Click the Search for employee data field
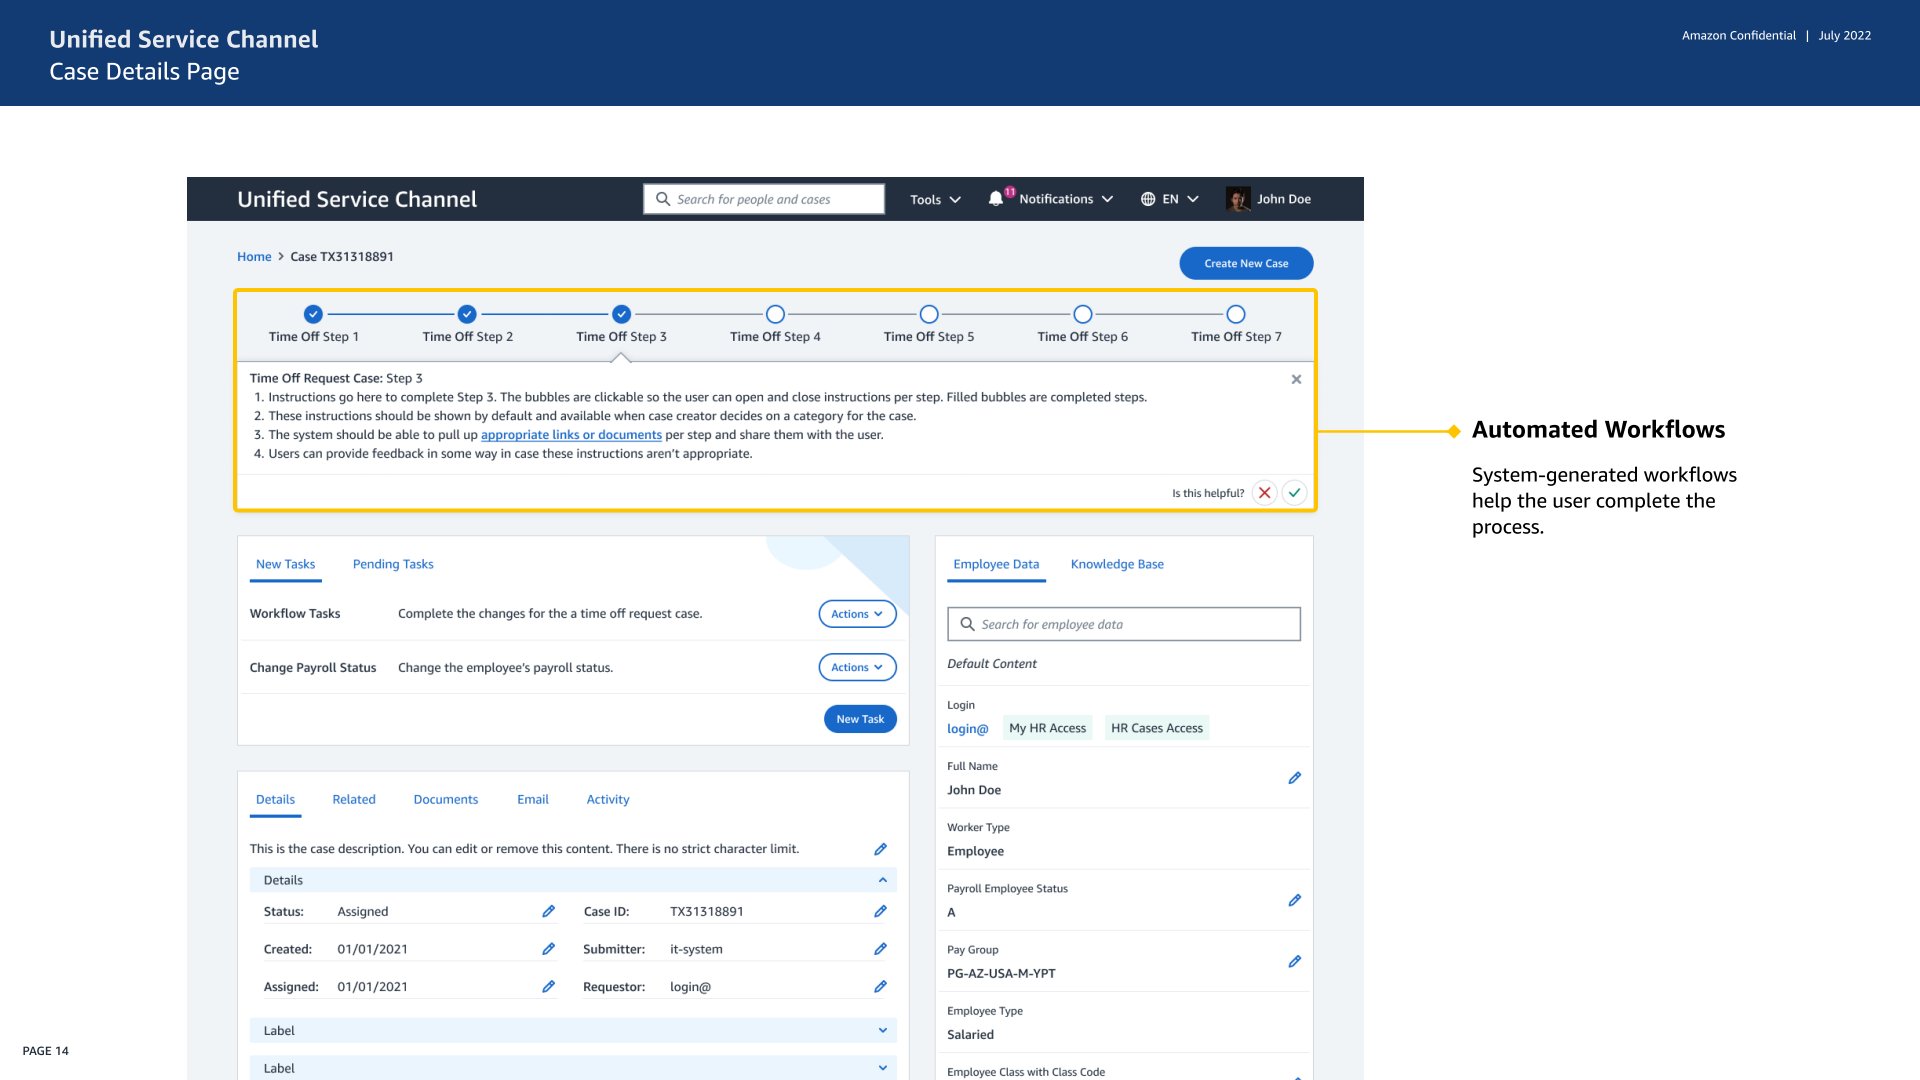Image resolution: width=1920 pixels, height=1080 pixels. click(x=1123, y=624)
